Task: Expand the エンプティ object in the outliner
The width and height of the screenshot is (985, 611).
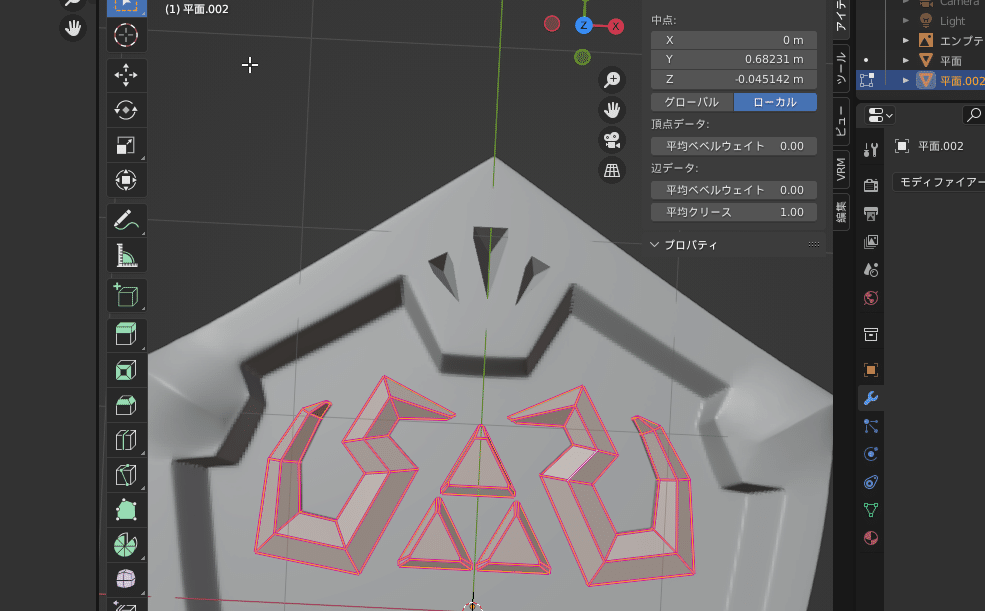Action: coord(906,39)
